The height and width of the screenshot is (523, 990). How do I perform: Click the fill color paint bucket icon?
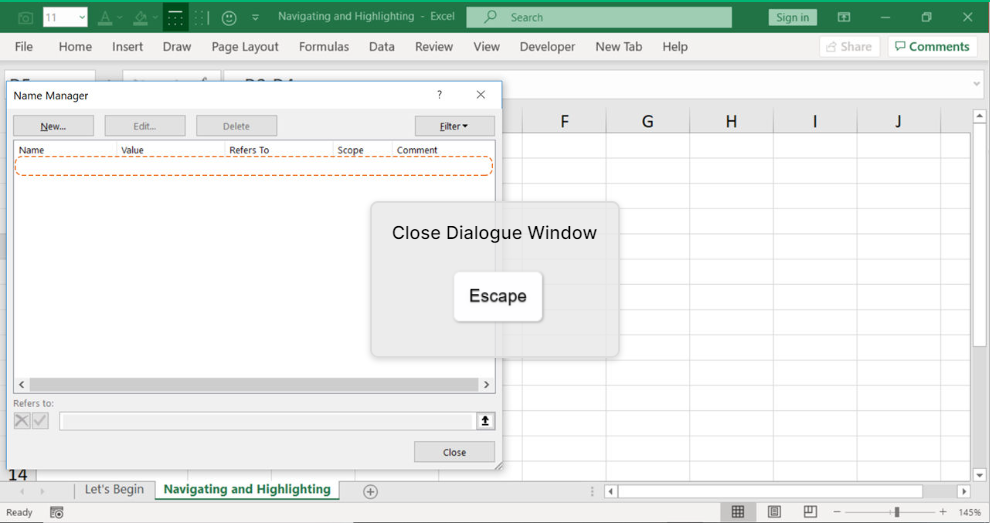point(141,17)
